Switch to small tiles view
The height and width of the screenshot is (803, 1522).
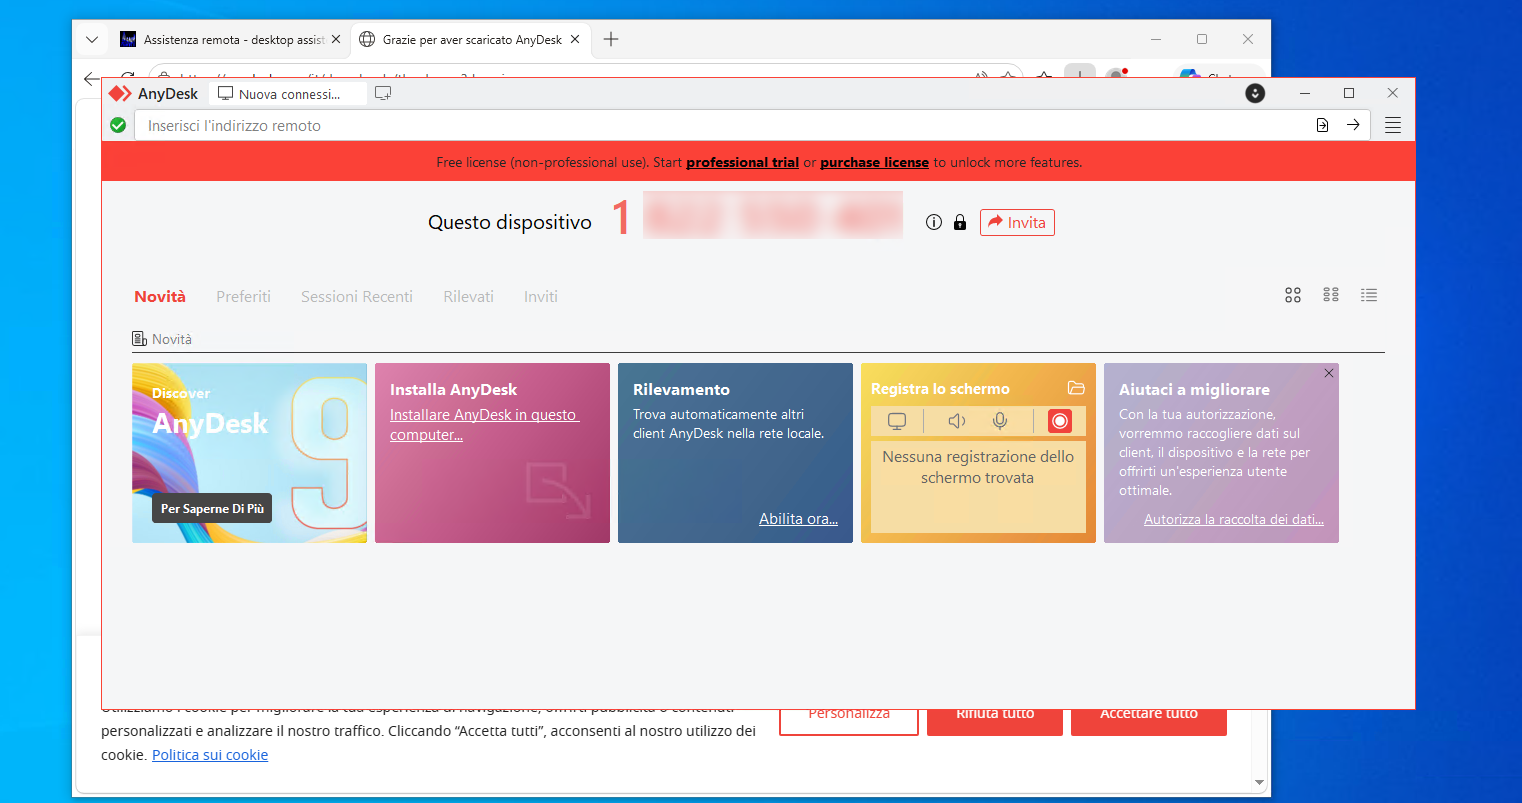(x=1331, y=295)
